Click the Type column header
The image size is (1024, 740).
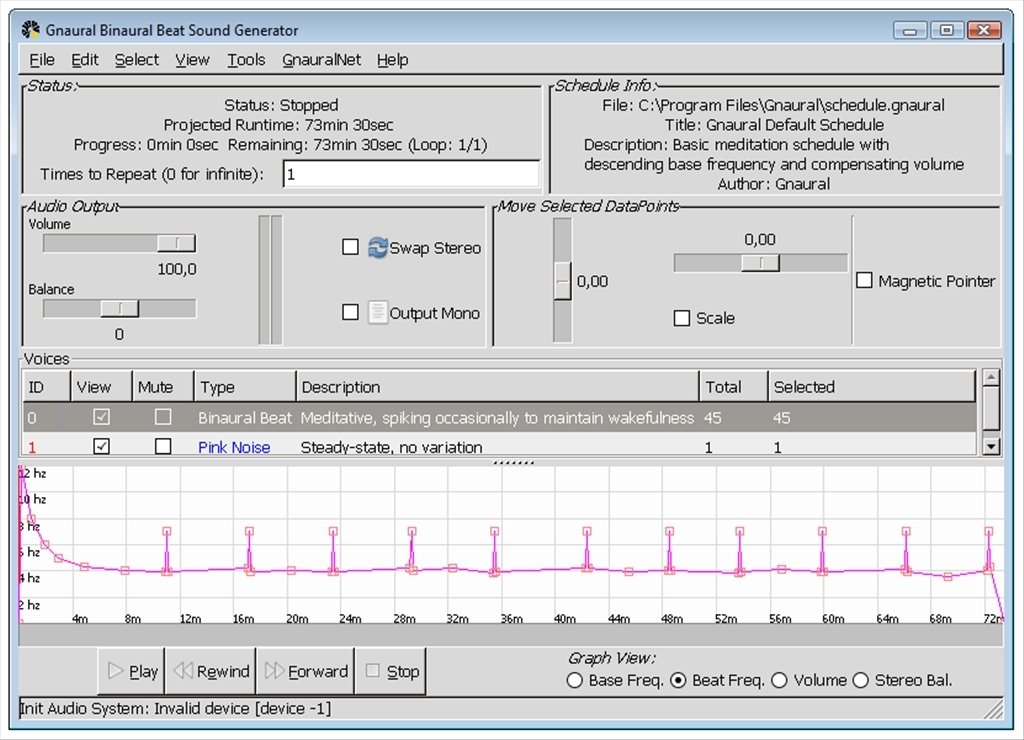pos(245,387)
